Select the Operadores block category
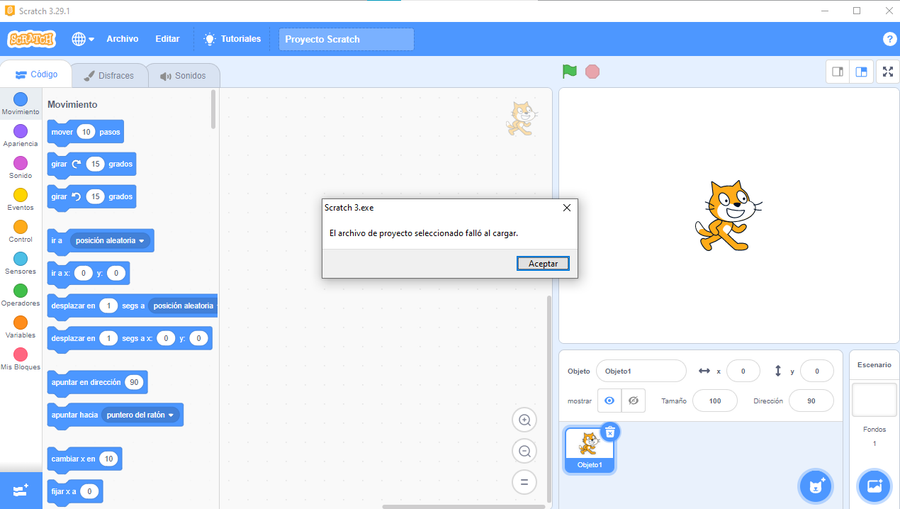Viewport: 900px width, 509px height. (x=21, y=295)
